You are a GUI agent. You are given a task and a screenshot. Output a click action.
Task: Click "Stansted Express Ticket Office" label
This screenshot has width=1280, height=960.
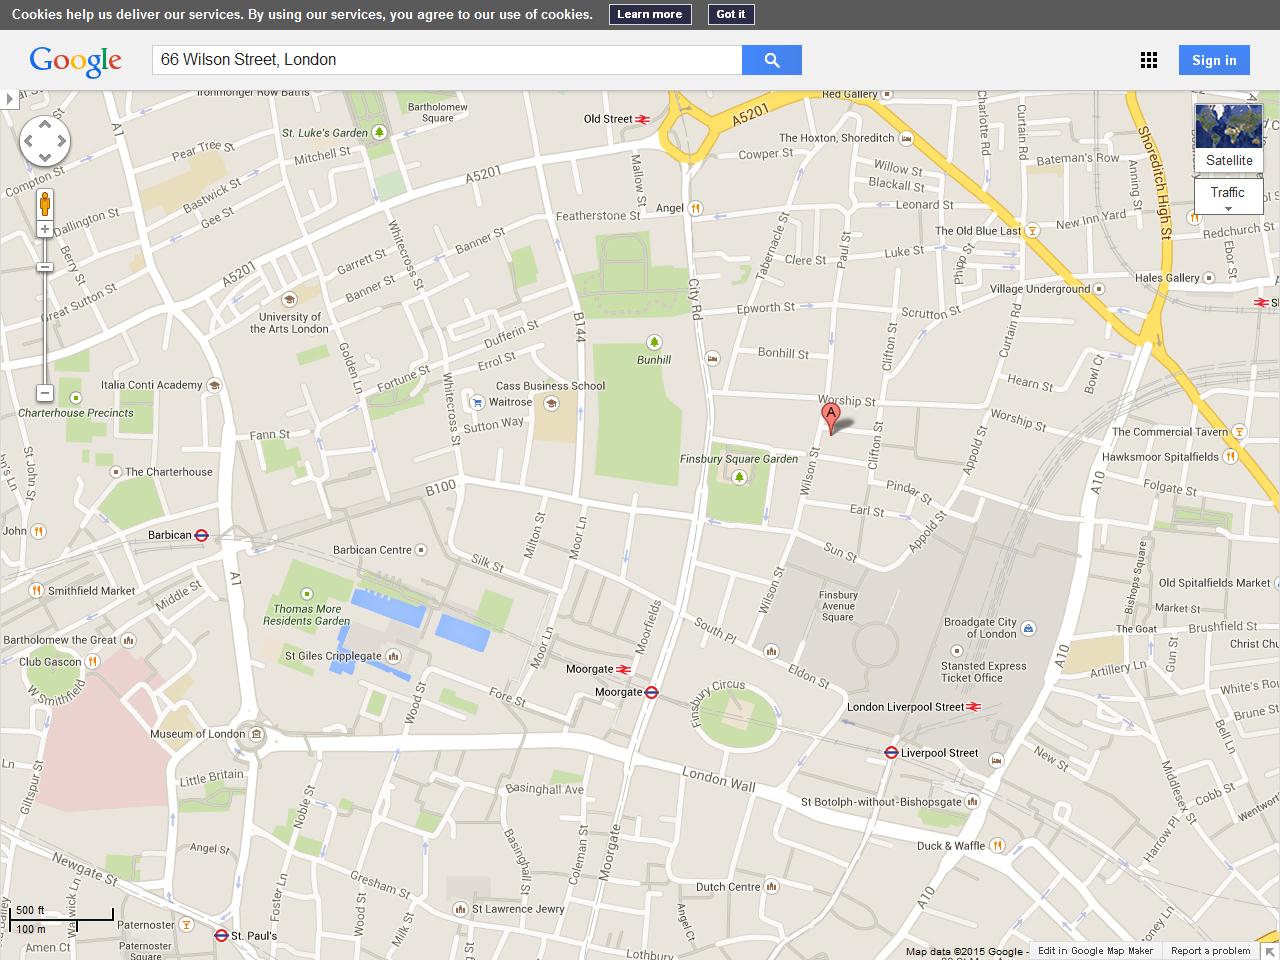point(984,672)
